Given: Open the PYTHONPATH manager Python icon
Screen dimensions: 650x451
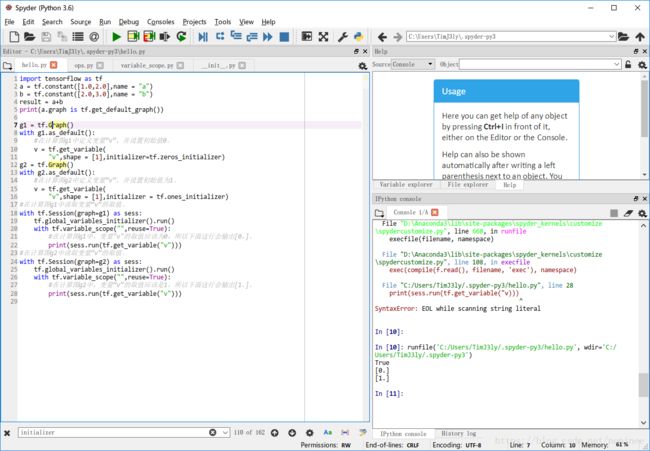Looking at the screenshot, I should point(359,37).
